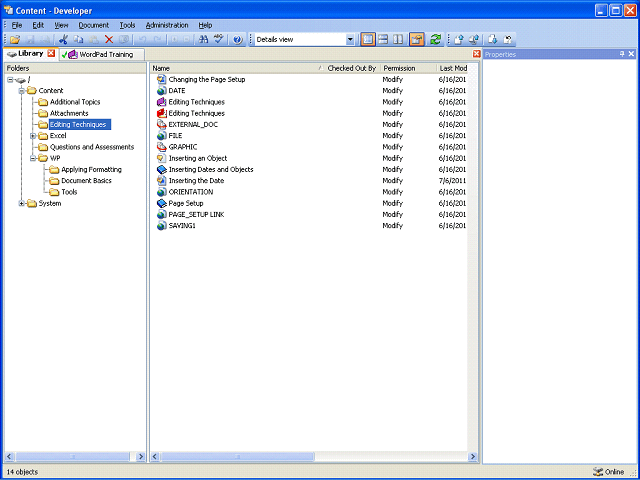The height and width of the screenshot is (480, 640).
Task: Click the globe icon next to DATE
Action: [162, 91]
